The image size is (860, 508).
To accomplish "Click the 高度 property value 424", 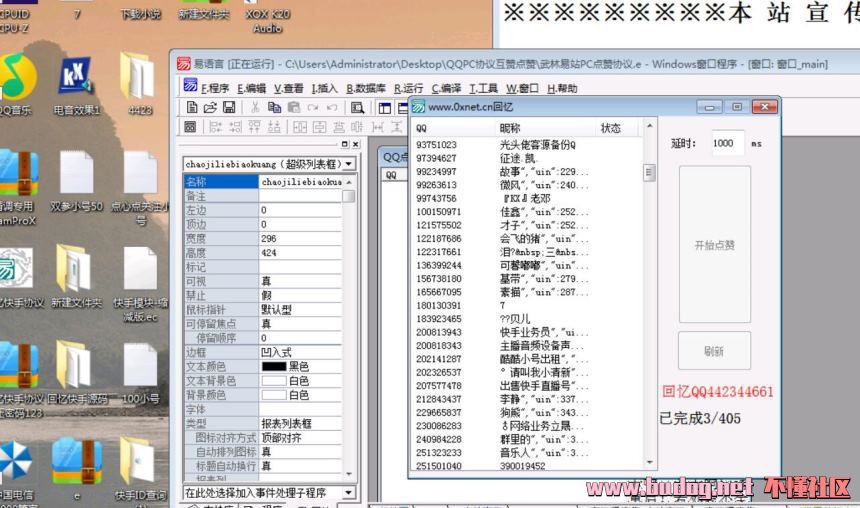I will point(300,253).
